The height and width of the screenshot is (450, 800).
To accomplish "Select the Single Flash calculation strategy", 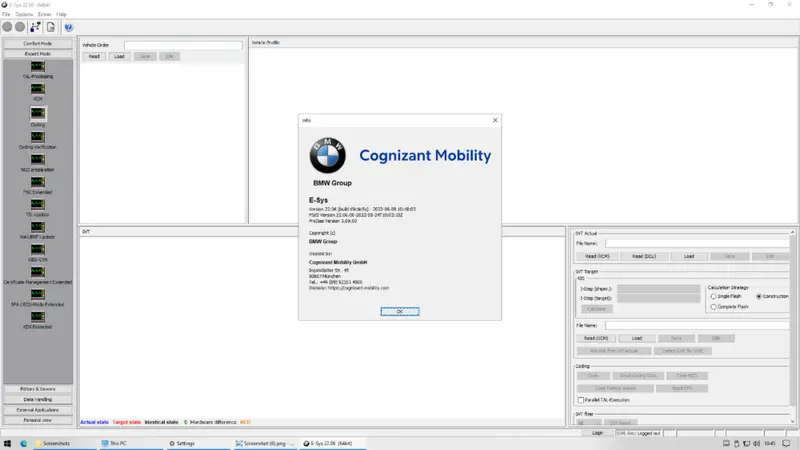I will pyautogui.click(x=713, y=296).
